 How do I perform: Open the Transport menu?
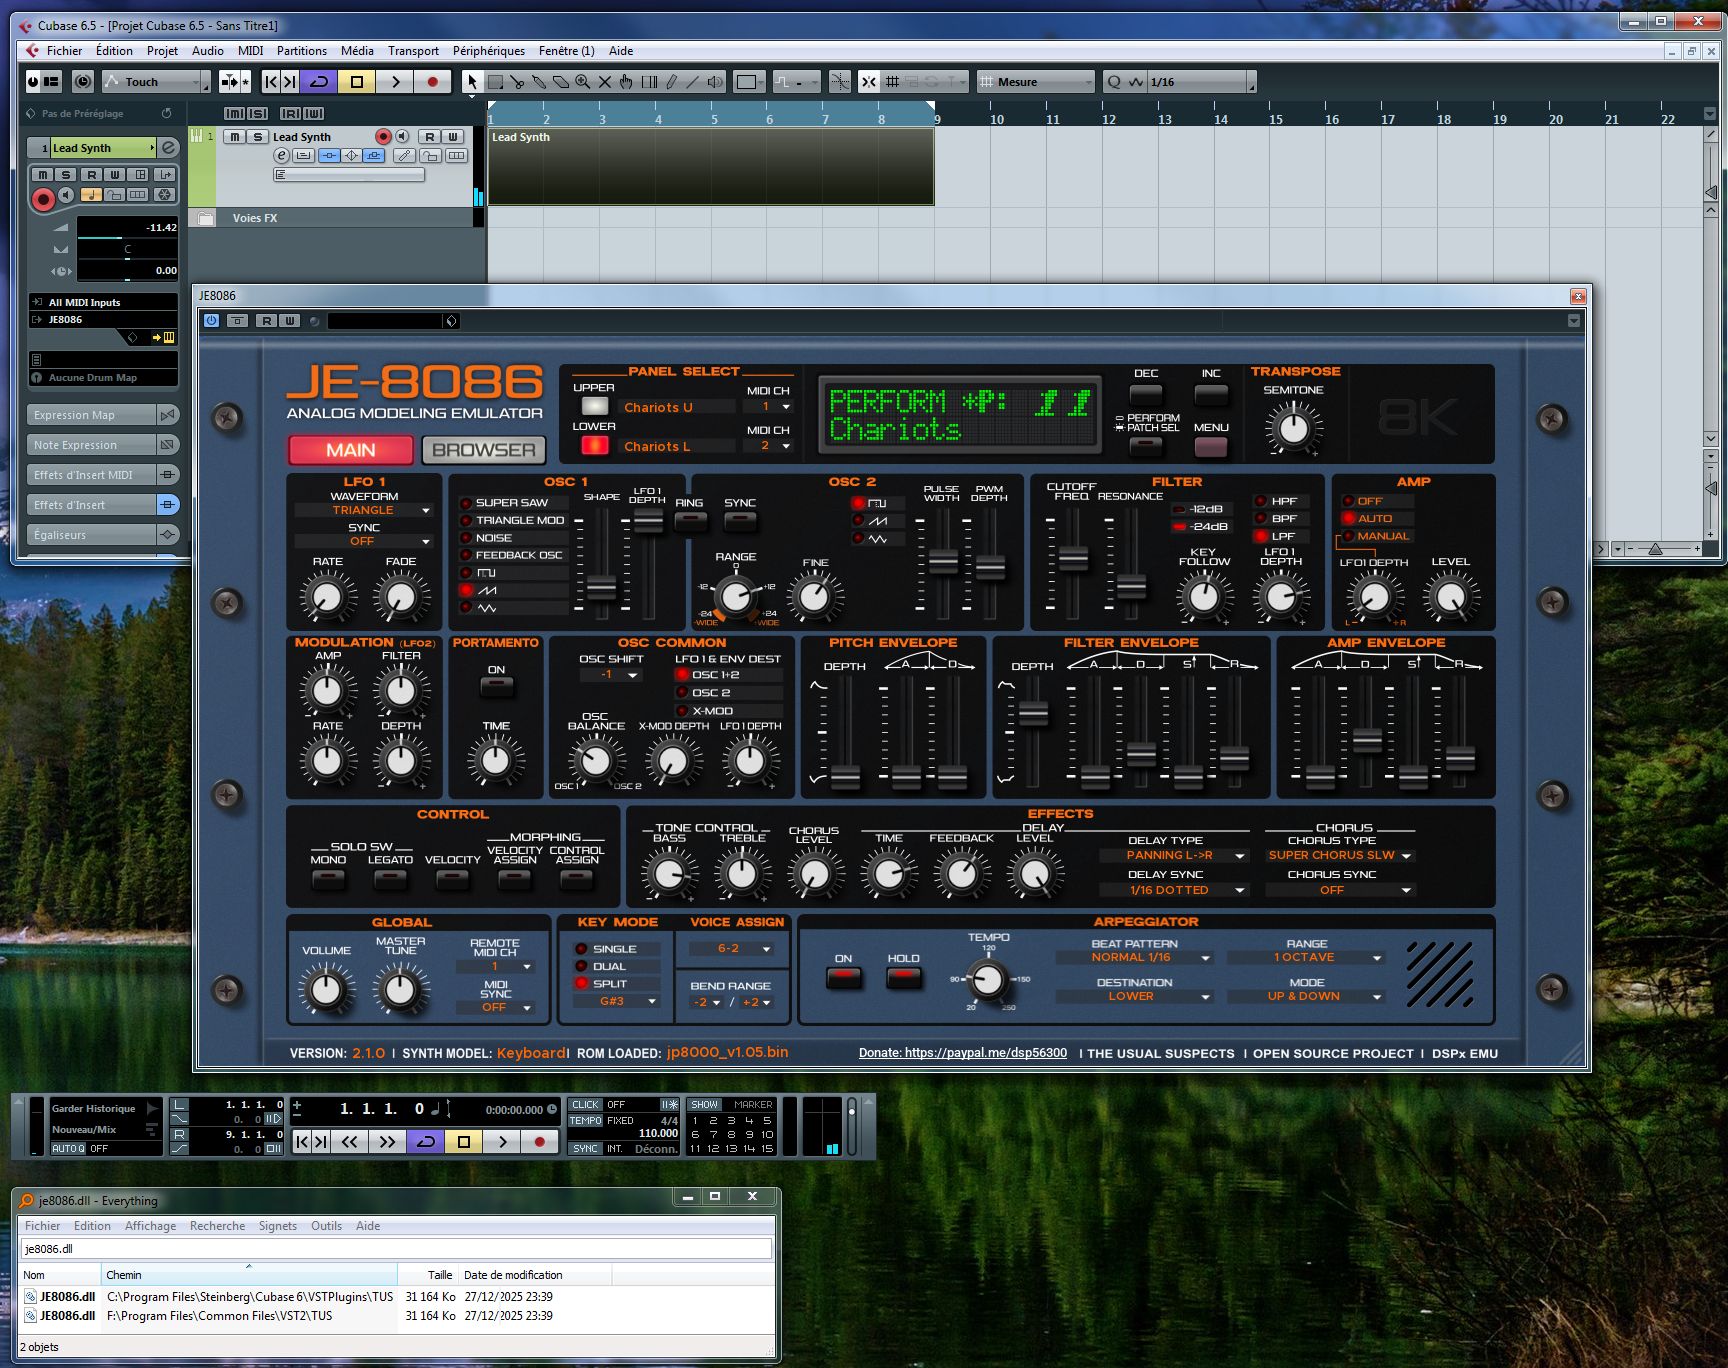click(x=412, y=51)
